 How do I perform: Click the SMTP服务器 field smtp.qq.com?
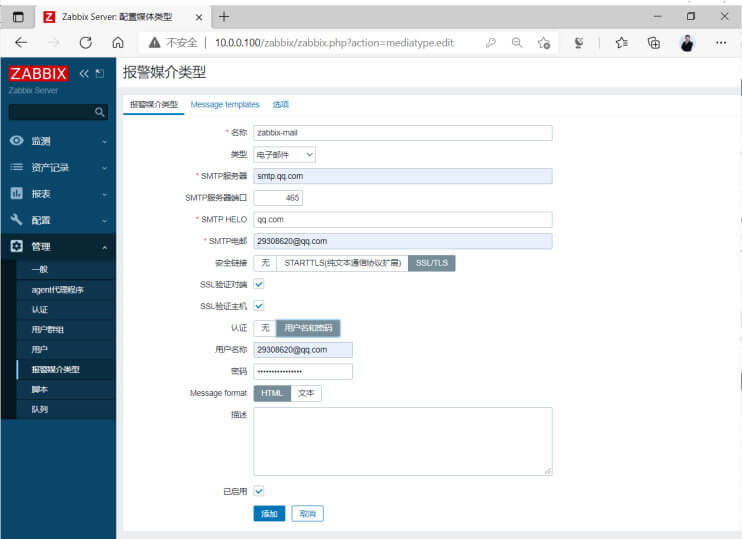tap(403, 176)
